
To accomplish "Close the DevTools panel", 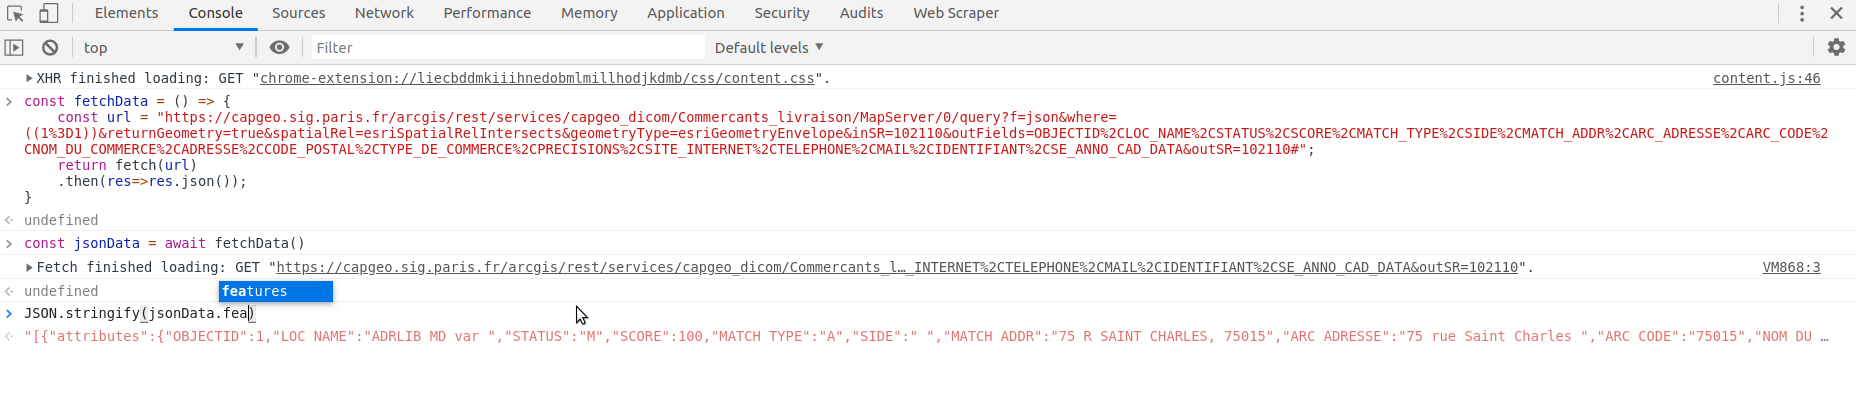I will pos(1836,13).
